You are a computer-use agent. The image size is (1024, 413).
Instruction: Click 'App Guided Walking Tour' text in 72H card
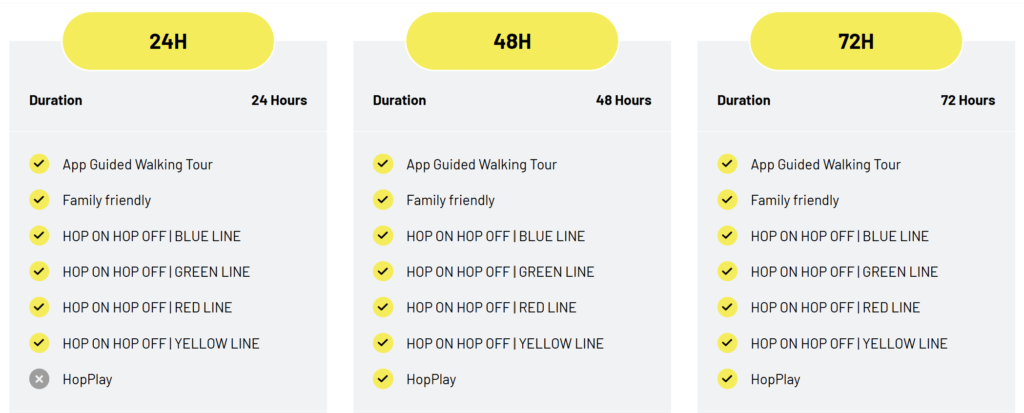825,164
